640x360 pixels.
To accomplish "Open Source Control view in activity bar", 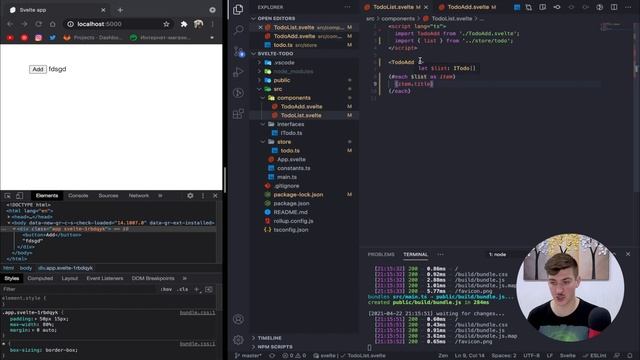I will tap(238, 51).
